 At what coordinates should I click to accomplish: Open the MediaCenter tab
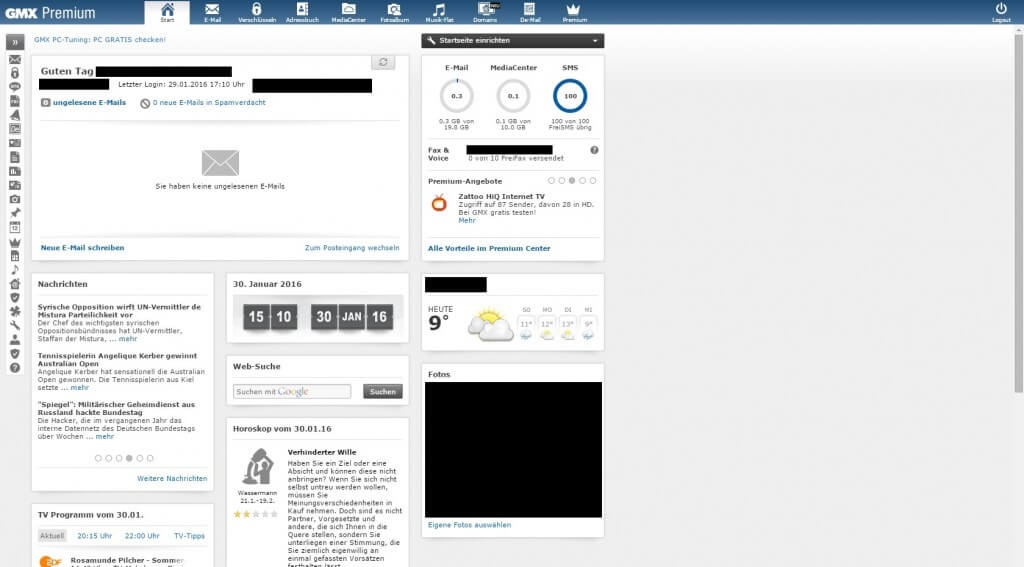click(x=349, y=12)
